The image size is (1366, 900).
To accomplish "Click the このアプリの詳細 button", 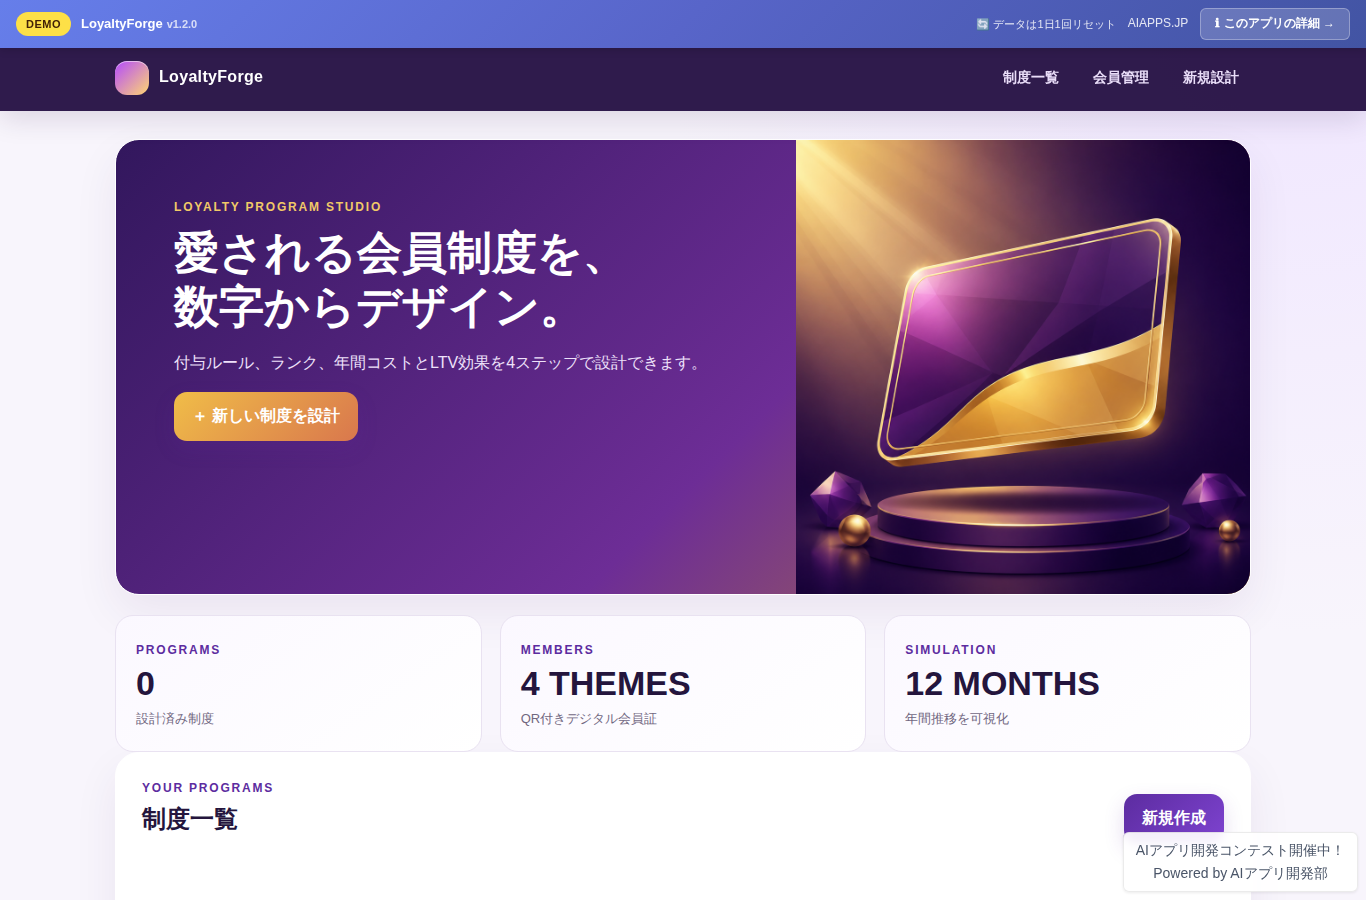I will 1275,24.
